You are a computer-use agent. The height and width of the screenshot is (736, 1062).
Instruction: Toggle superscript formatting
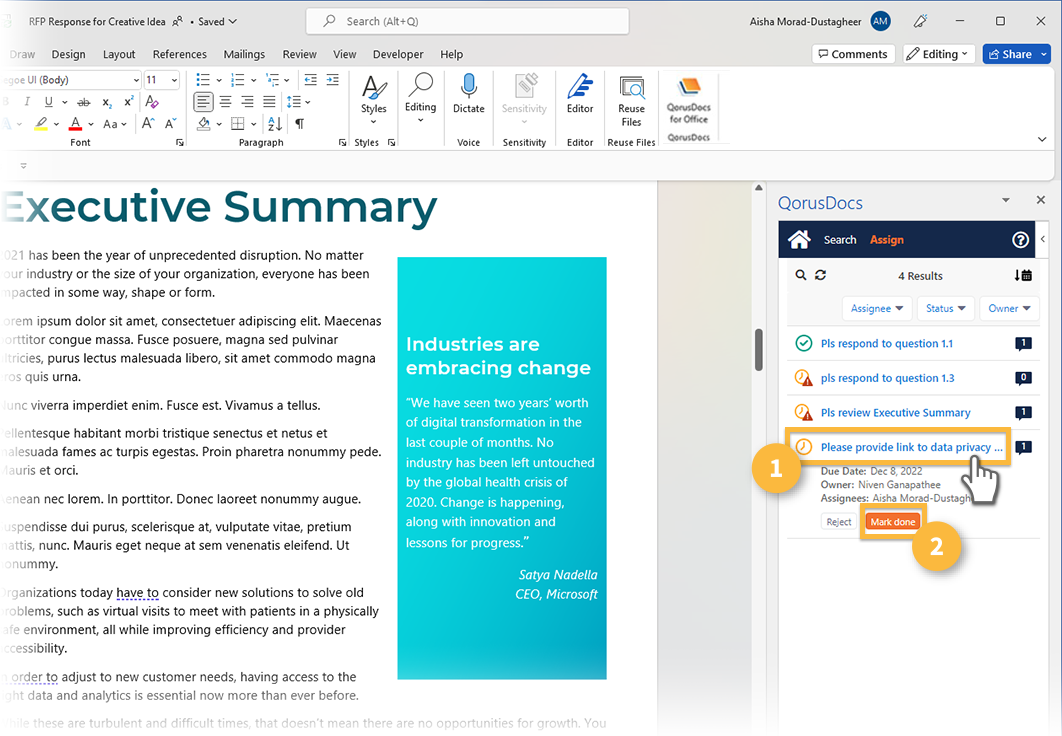point(128,102)
